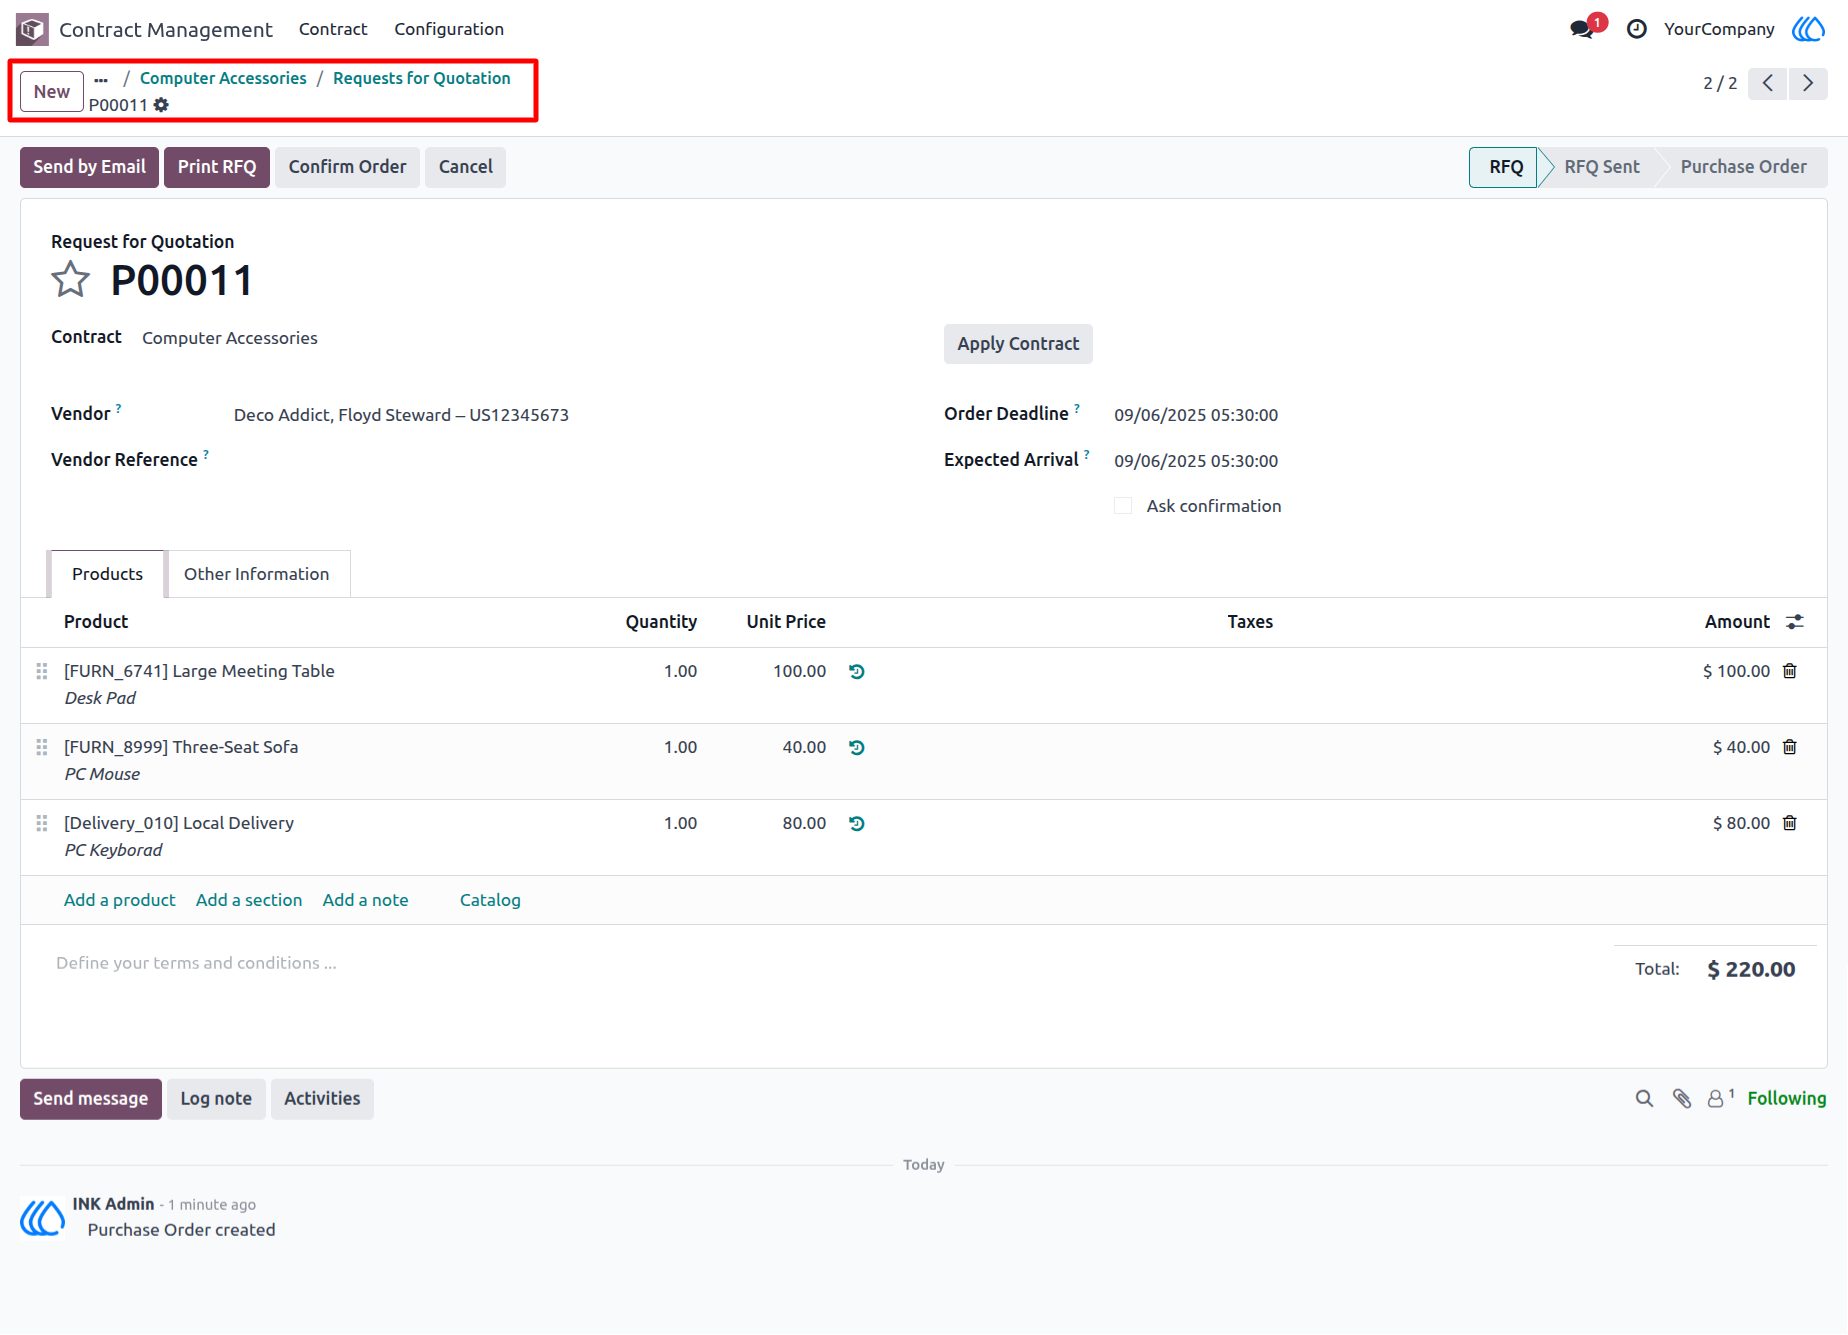Open the activities clock icon
Image resolution: width=1848 pixels, height=1335 pixels.
[x=1637, y=29]
